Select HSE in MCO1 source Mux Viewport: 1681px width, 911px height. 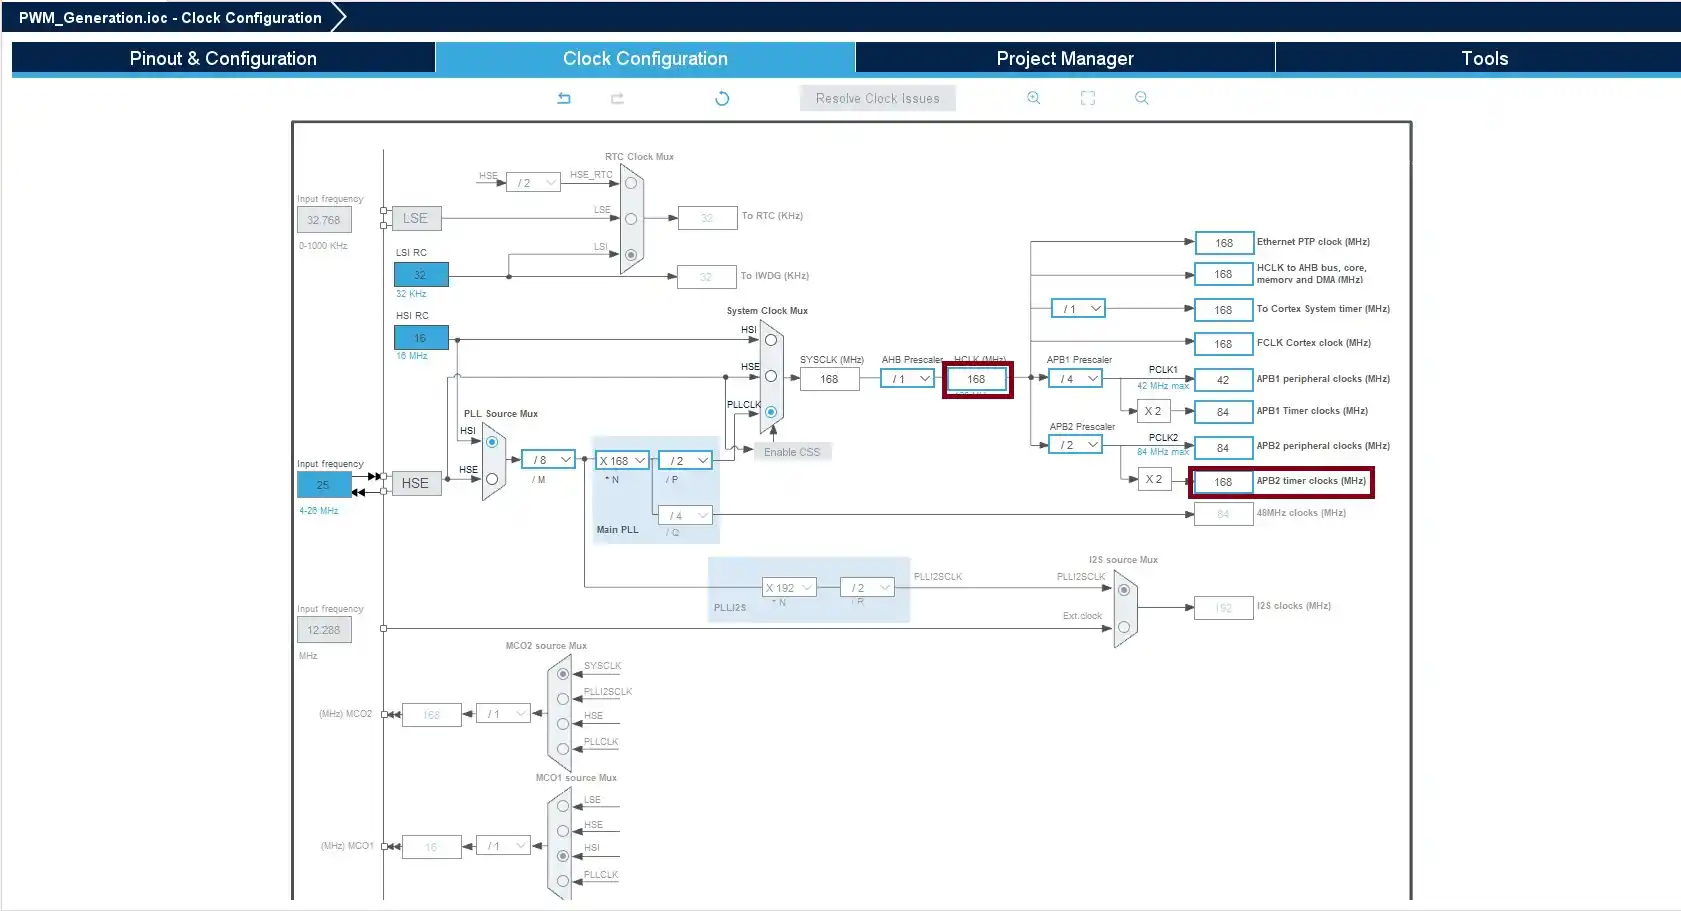pos(563,831)
